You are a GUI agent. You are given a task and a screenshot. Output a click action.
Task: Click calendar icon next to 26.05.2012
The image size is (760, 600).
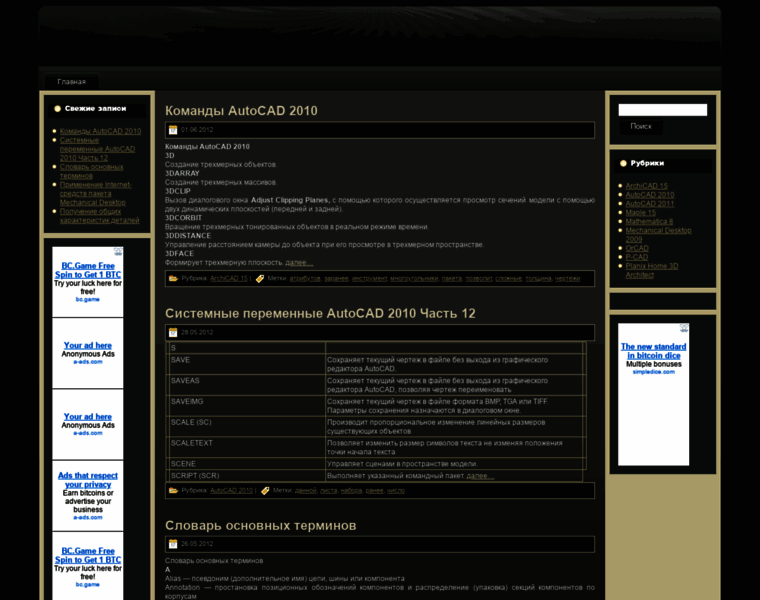[x=173, y=544]
